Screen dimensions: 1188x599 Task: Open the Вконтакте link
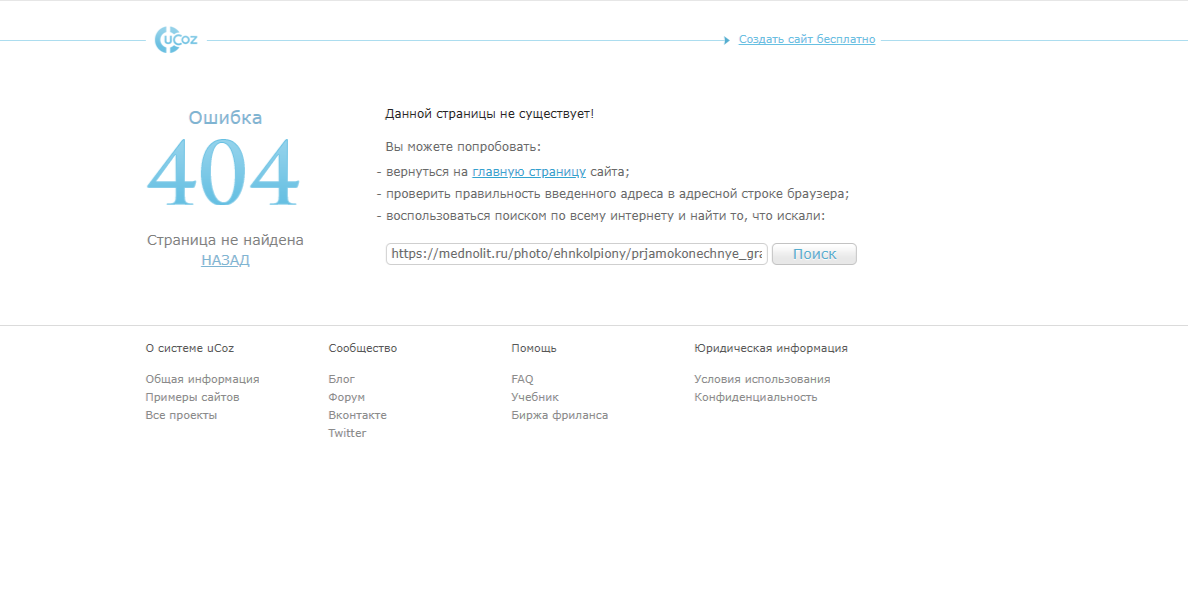pyautogui.click(x=357, y=415)
